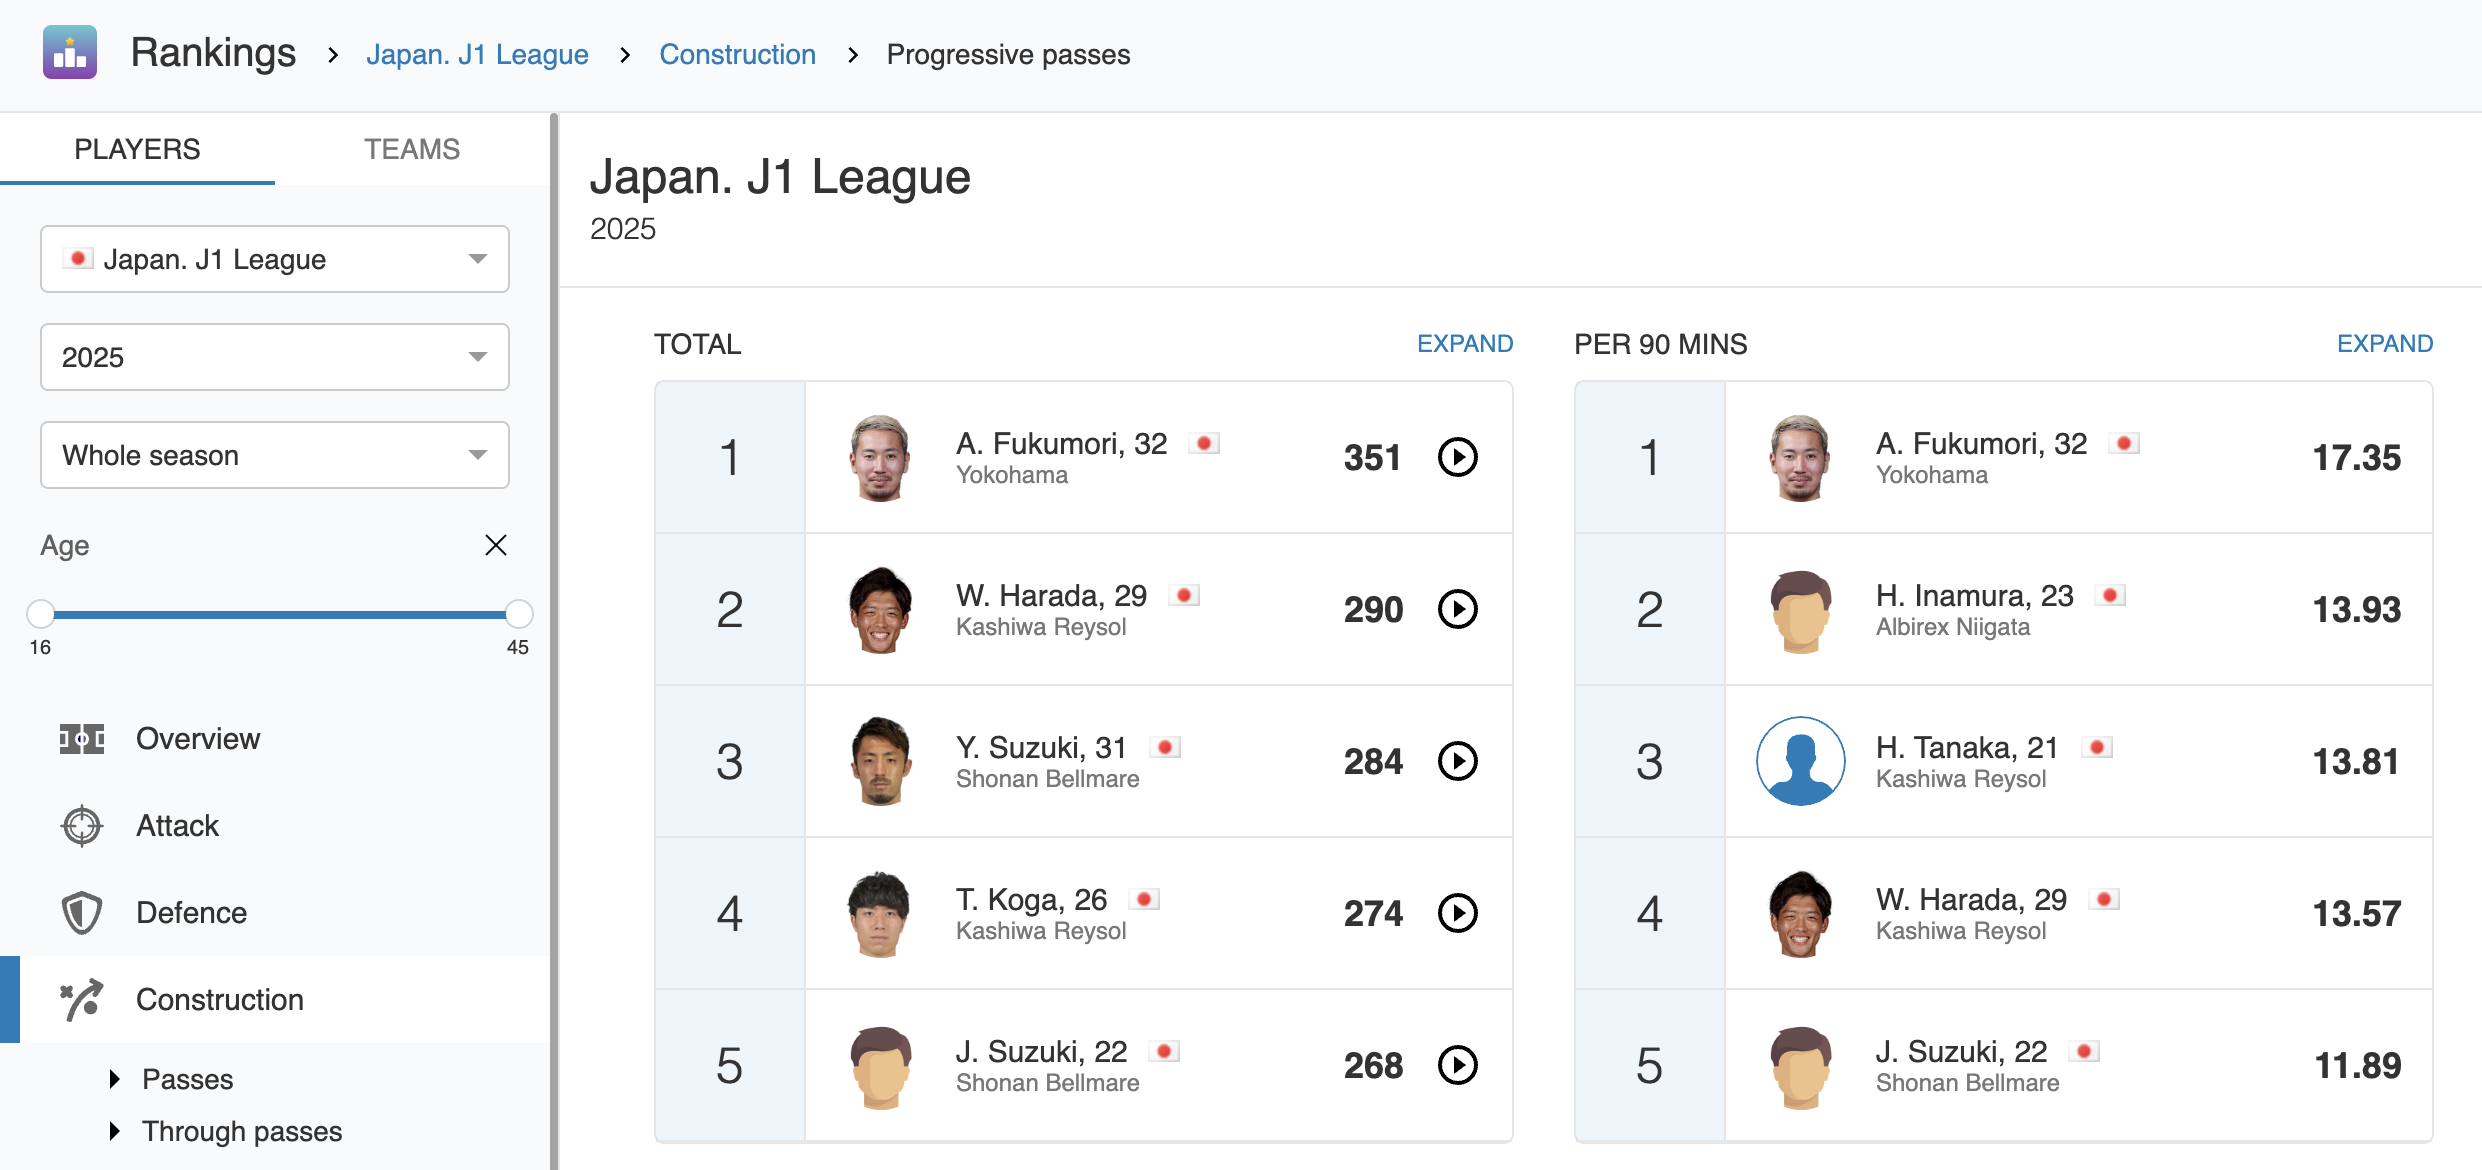Viewport: 2482px width, 1170px height.
Task: Expand the Through passes submenu arrow
Action: pyautogui.click(x=115, y=1131)
